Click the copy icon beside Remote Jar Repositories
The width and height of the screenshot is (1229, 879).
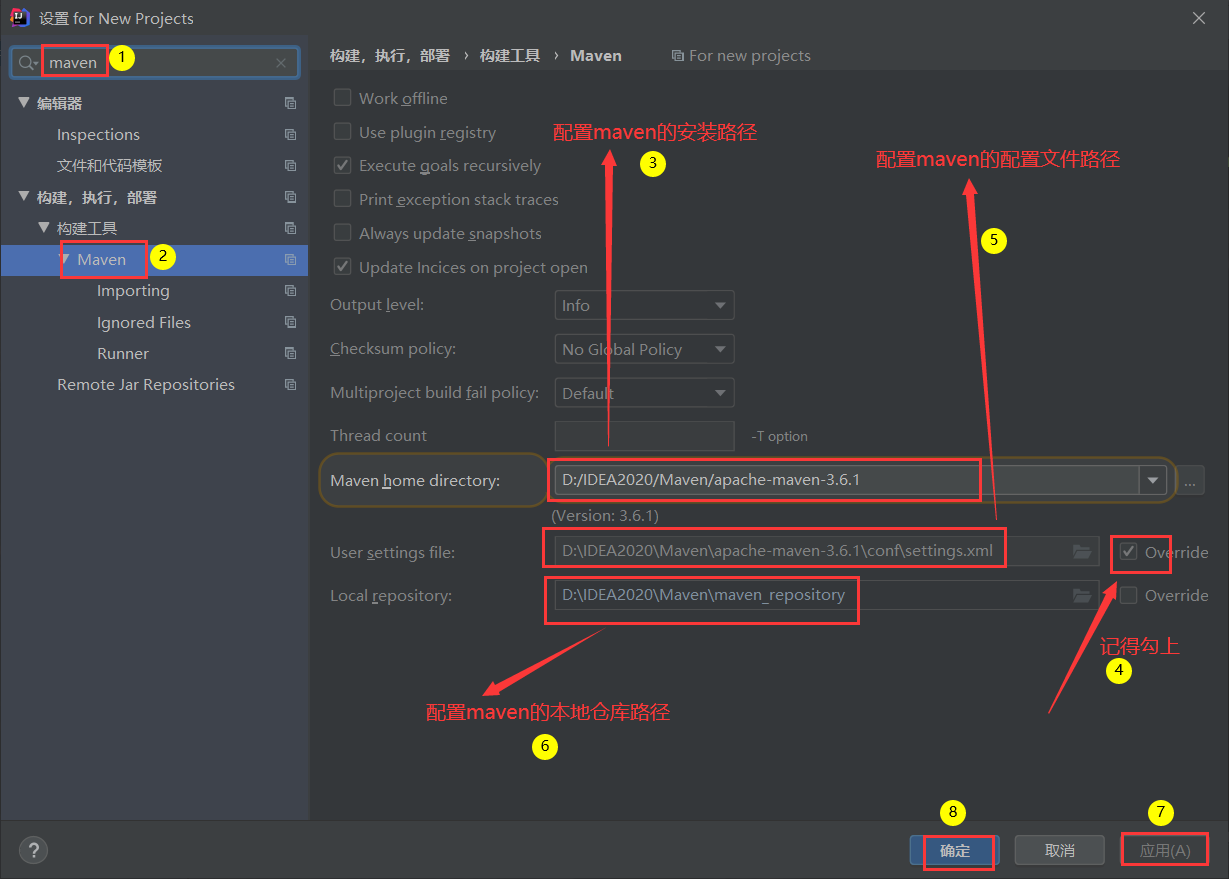click(290, 384)
